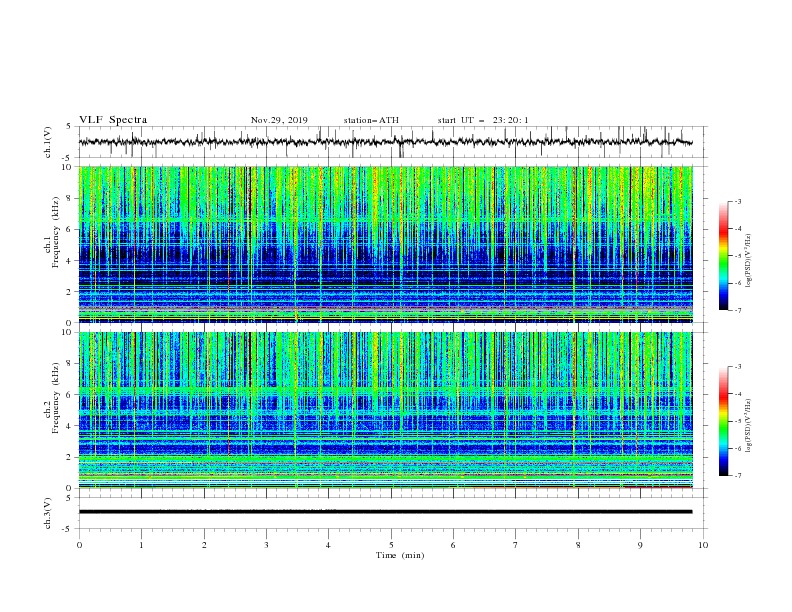Click the log(PSD) label beside ch.1 color bar
This screenshot has width=792, height=612.
point(749,261)
